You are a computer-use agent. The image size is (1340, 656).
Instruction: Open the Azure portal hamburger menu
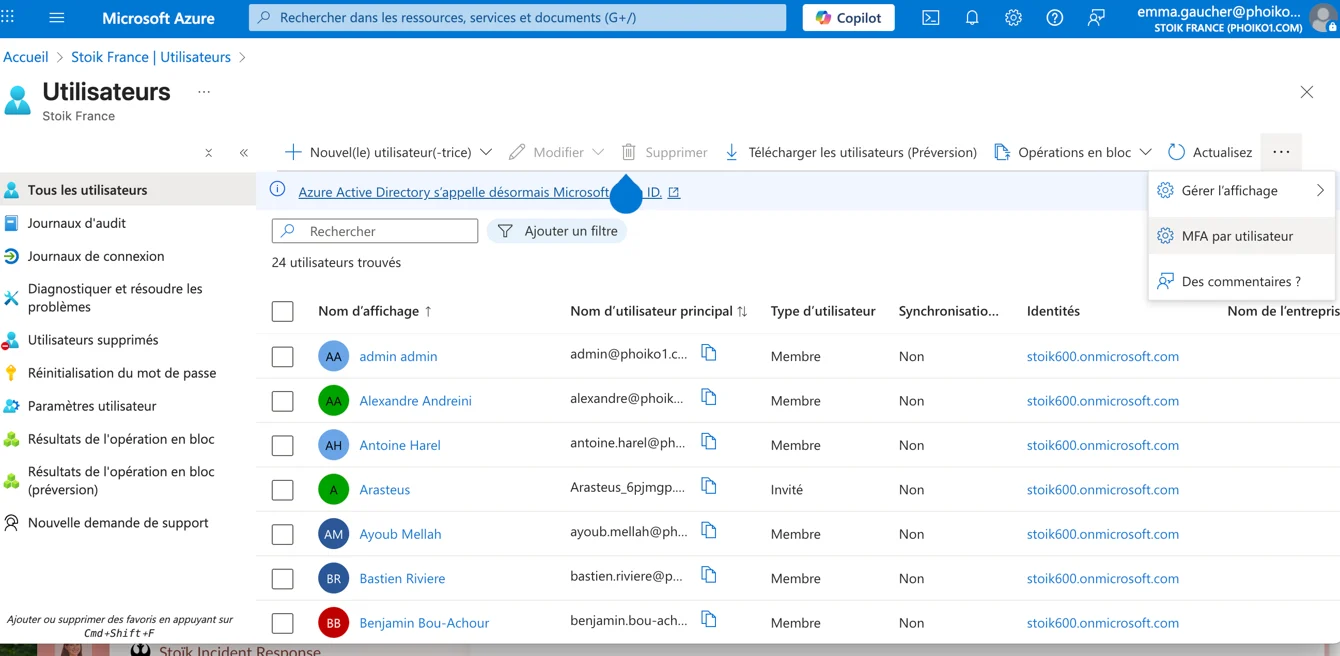[x=57, y=18]
